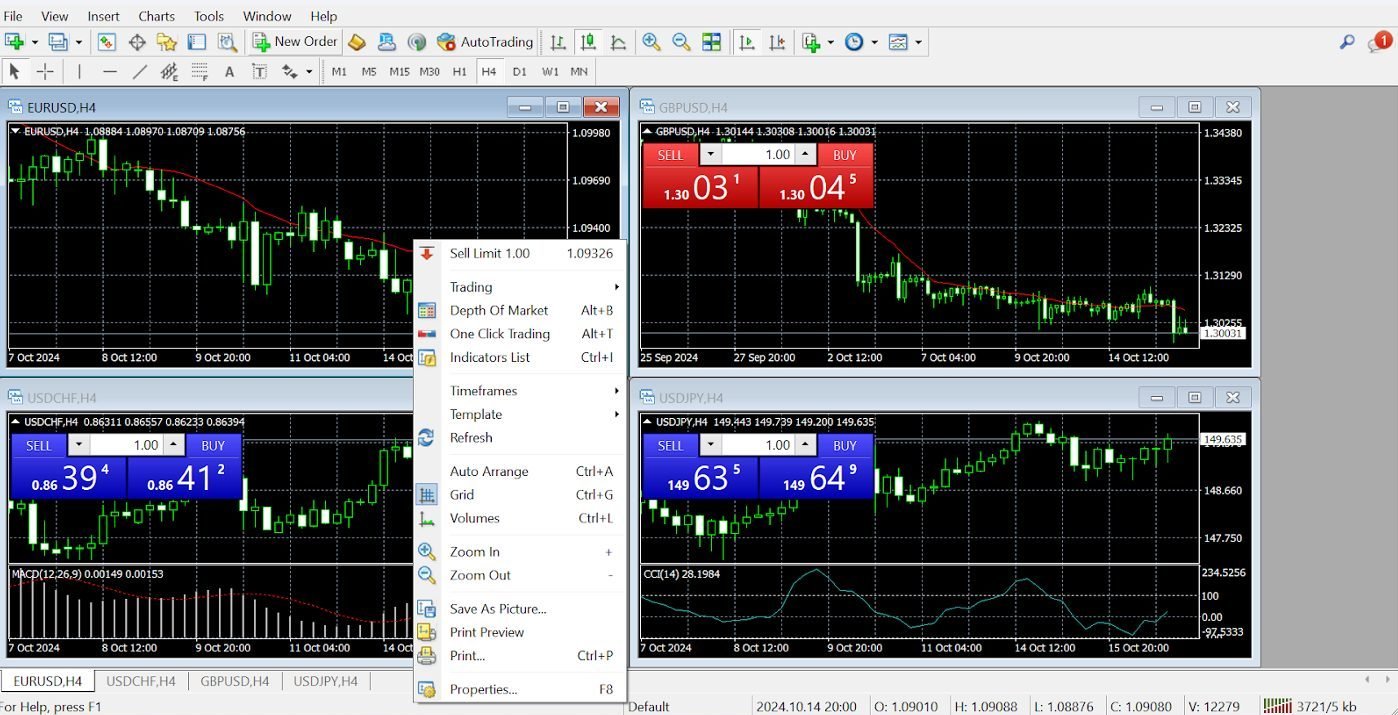Switch chart to candlesticks icon
This screenshot has width=1398, height=715.
tap(588, 42)
